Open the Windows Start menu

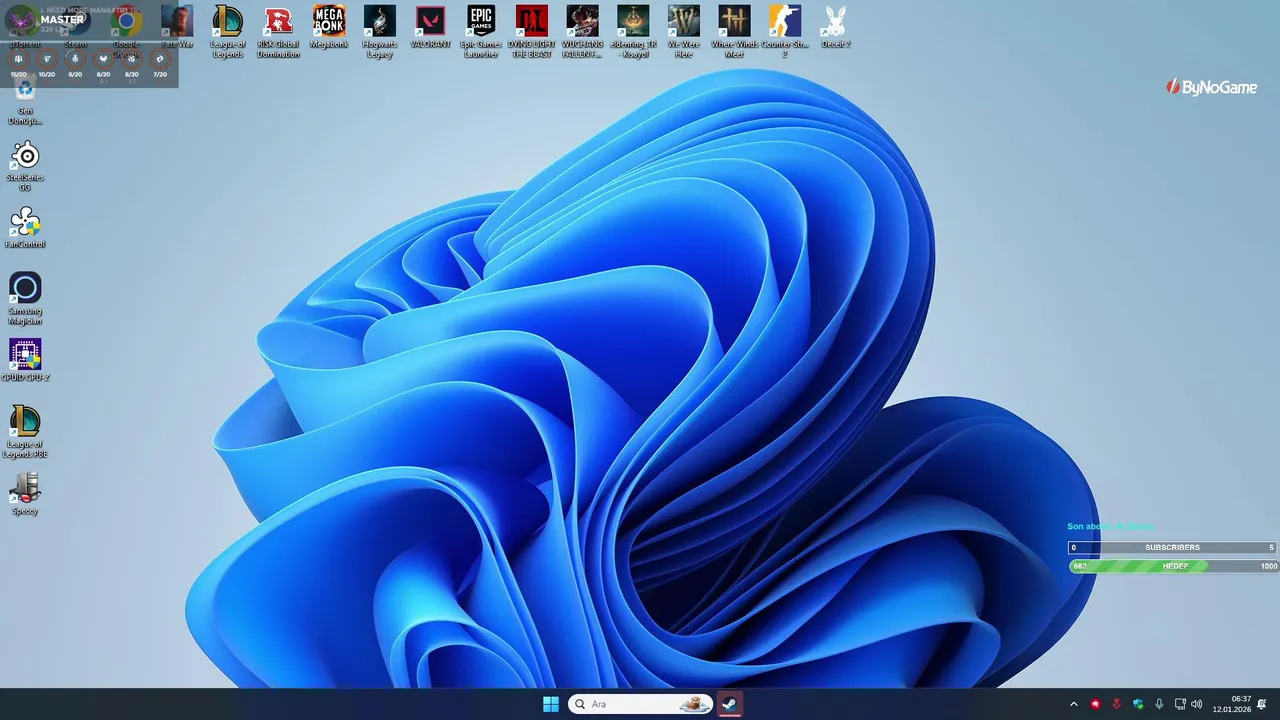pos(551,704)
